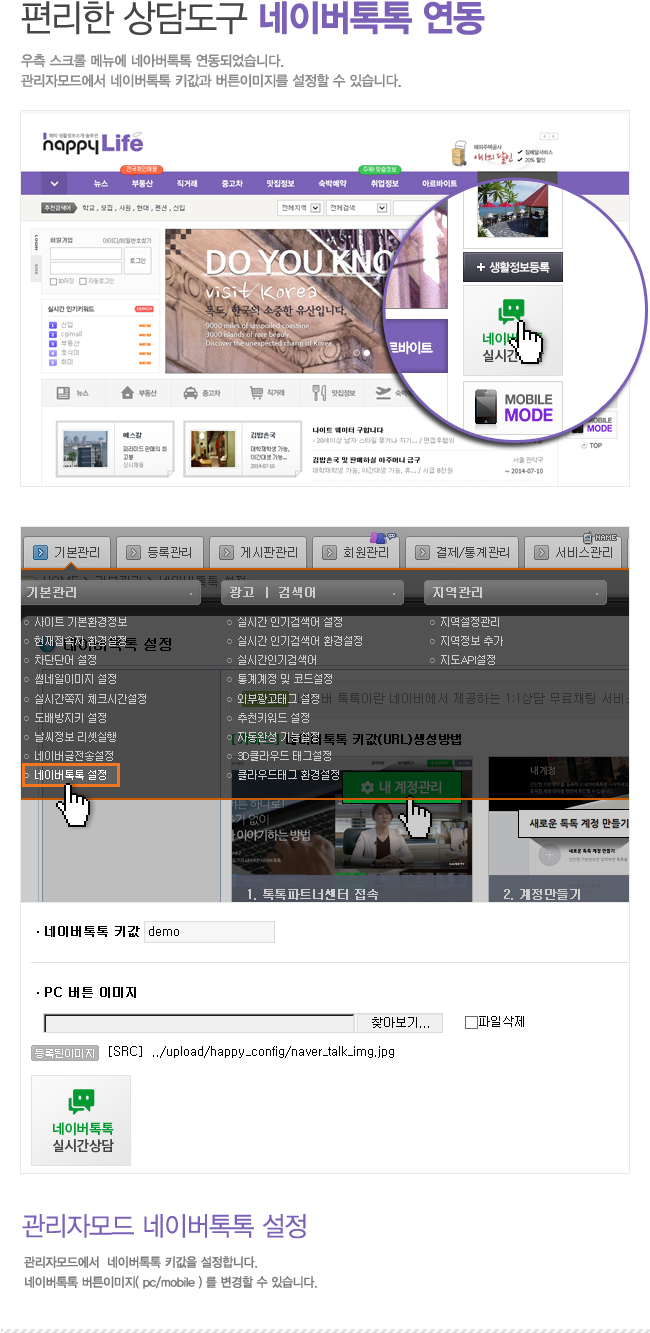Click the 직거래 cart icon in category bar
Image resolution: width=650 pixels, height=1333 pixels.
256,393
